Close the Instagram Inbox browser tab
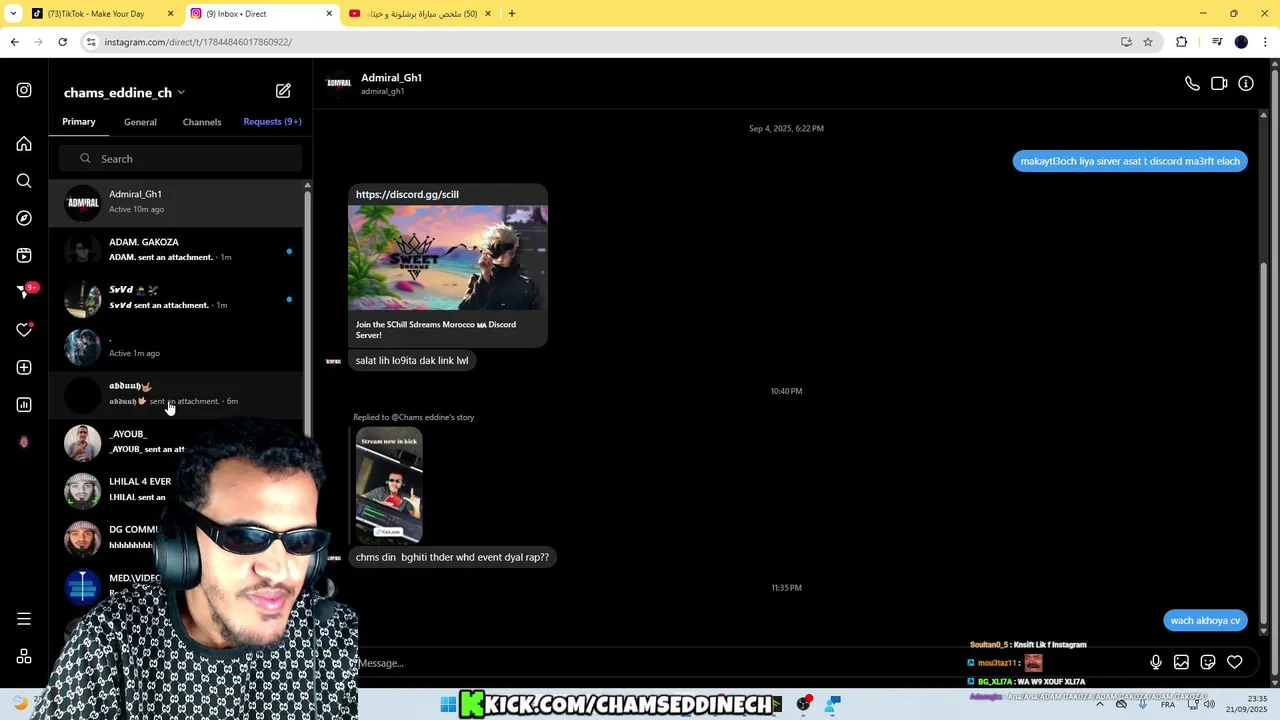This screenshot has height=720, width=1280. pos(329,14)
